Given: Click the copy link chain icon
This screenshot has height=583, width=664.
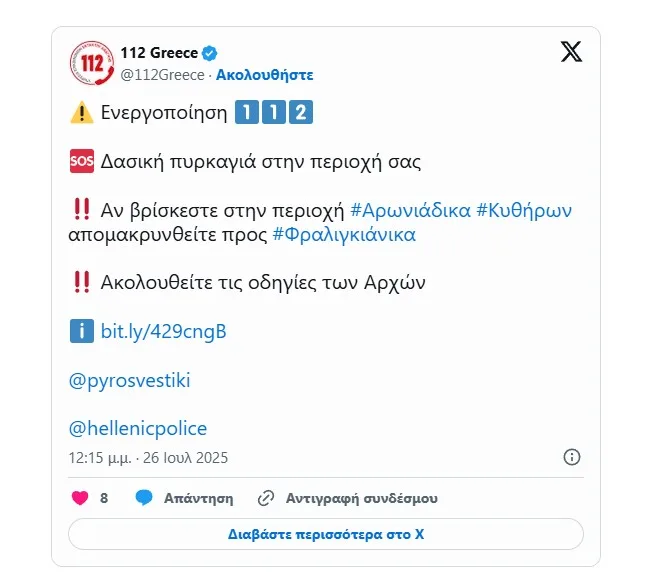Looking at the screenshot, I should point(266,498).
